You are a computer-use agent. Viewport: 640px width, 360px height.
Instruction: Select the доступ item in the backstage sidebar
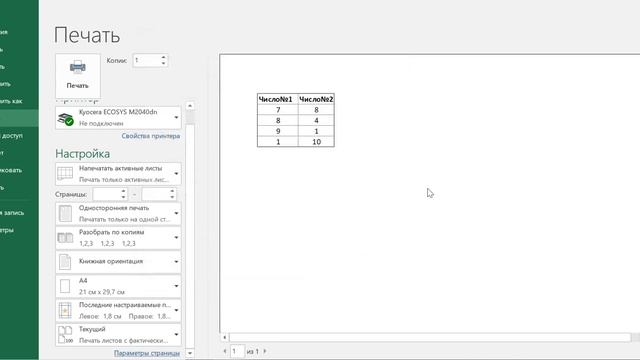point(12,136)
